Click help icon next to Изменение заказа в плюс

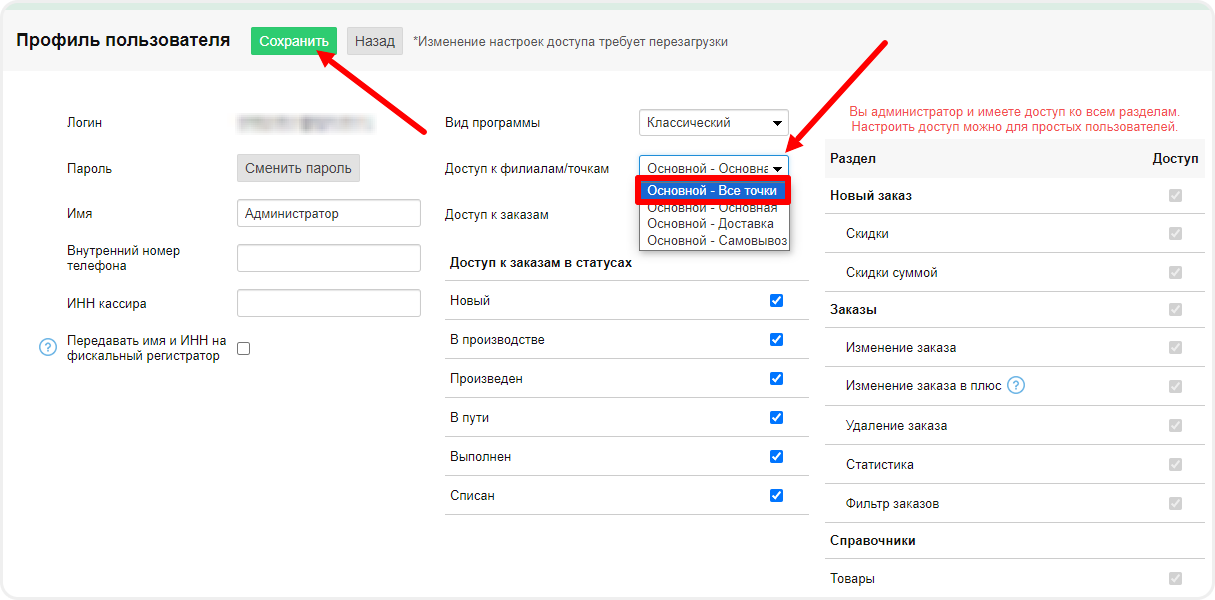(x=1016, y=386)
